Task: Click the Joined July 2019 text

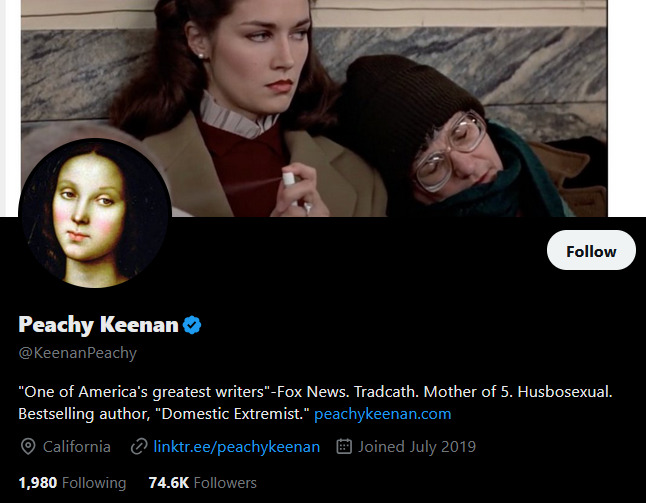Action: (418, 447)
